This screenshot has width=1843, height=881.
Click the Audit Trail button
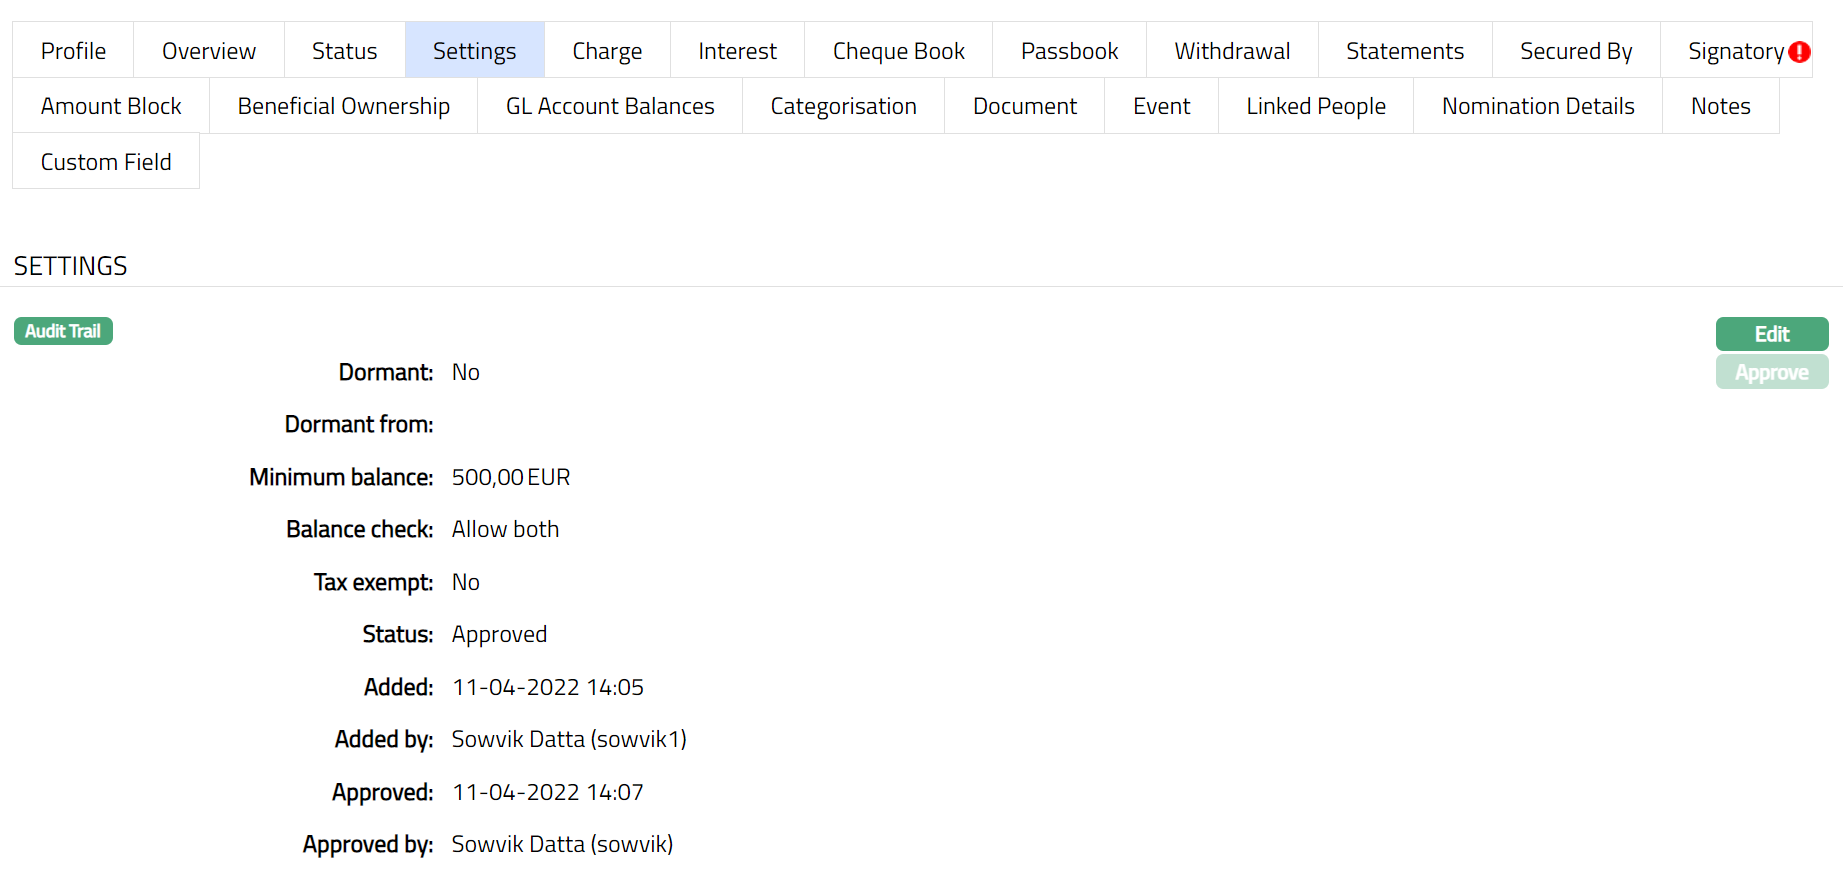[63, 331]
